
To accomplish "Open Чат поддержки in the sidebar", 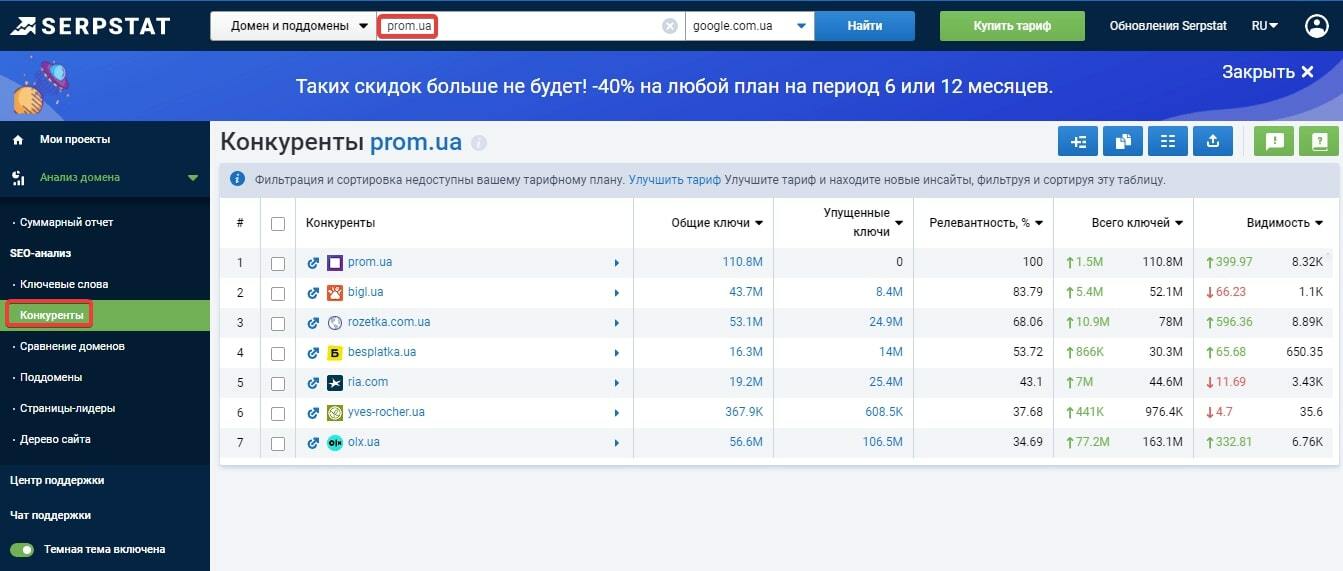I will point(50,516).
